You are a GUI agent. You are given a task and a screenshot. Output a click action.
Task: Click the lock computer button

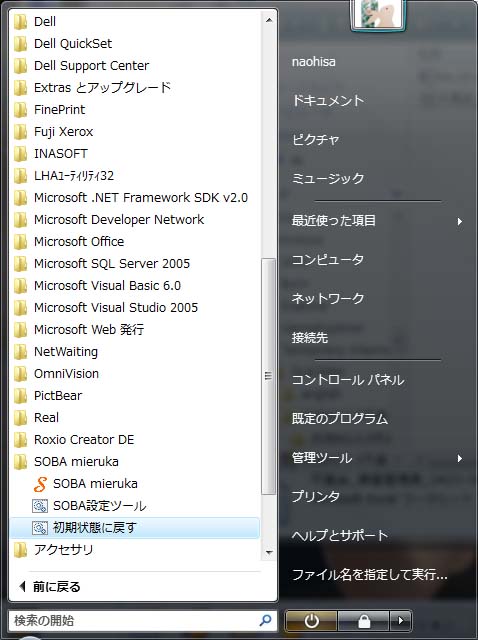[x=364, y=621]
